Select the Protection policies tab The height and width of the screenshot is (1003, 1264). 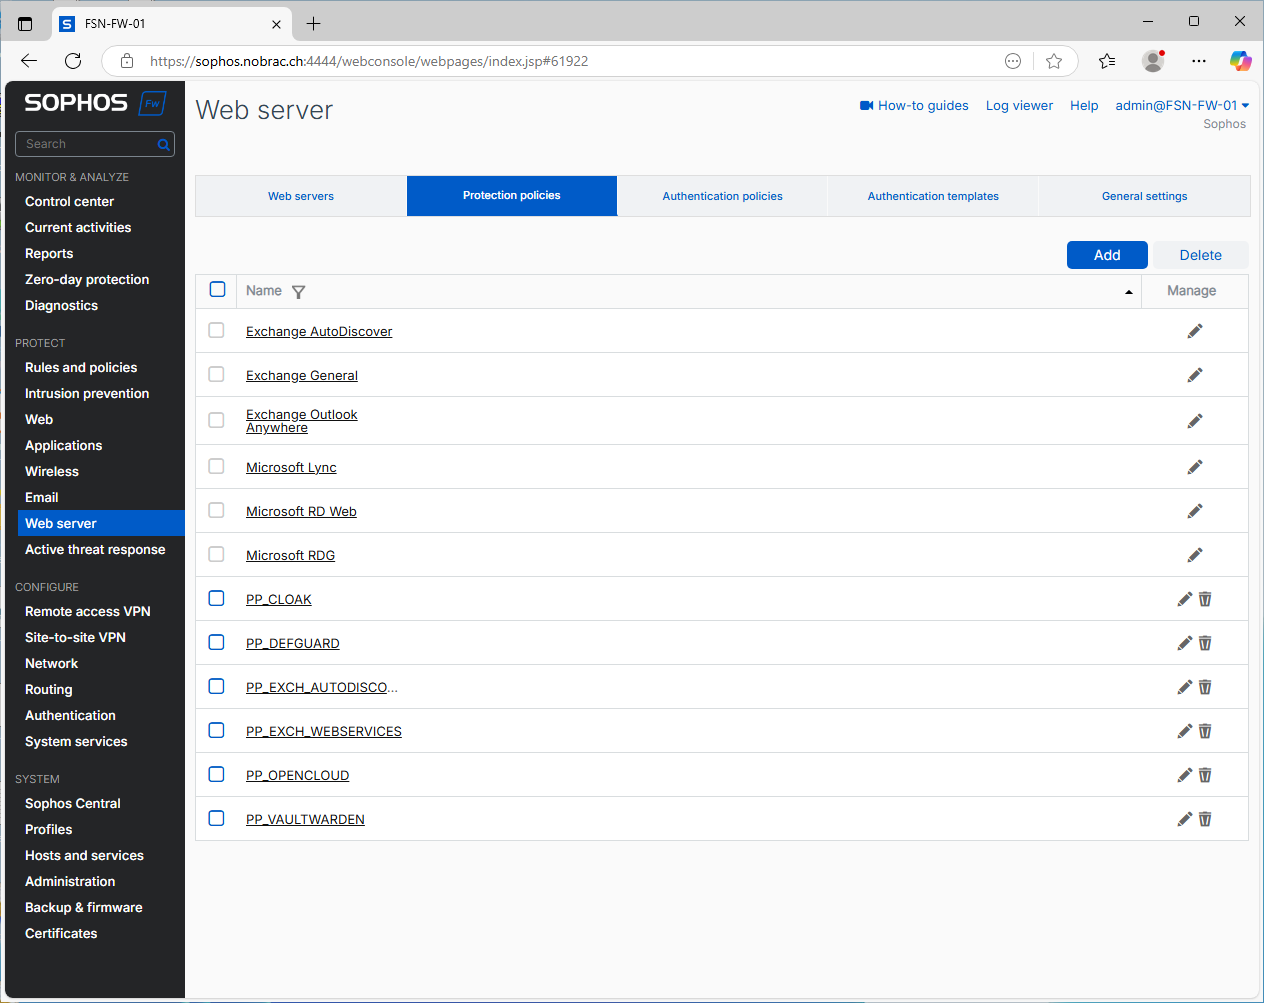512,196
